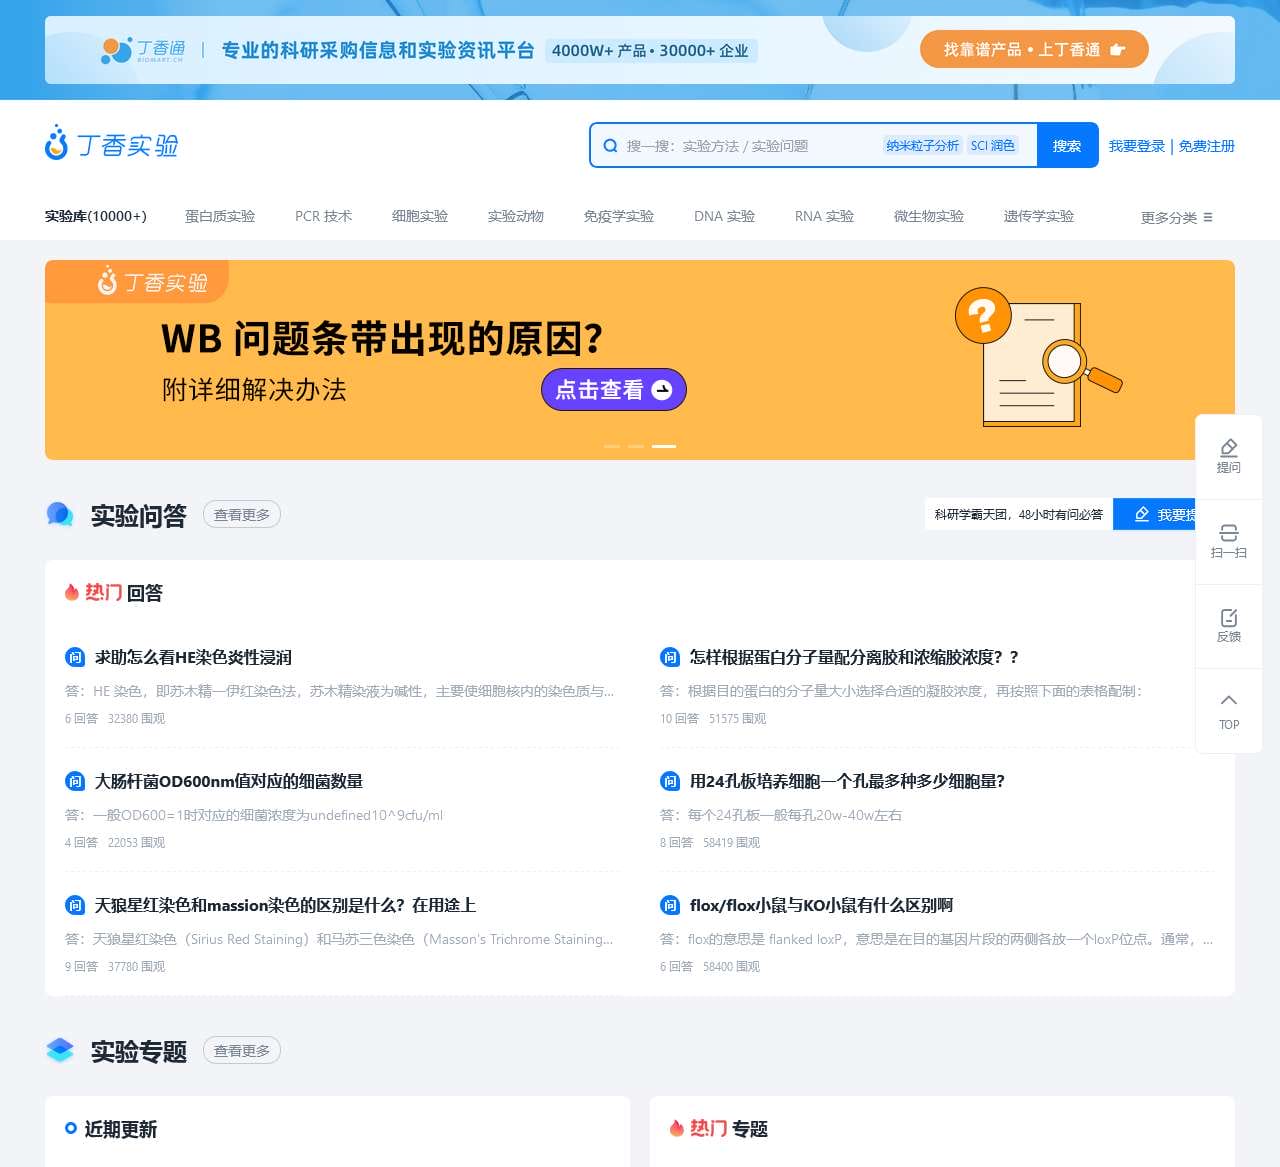The image size is (1280, 1167).
Task: Select the third banner carousel indicator
Action: 664,446
